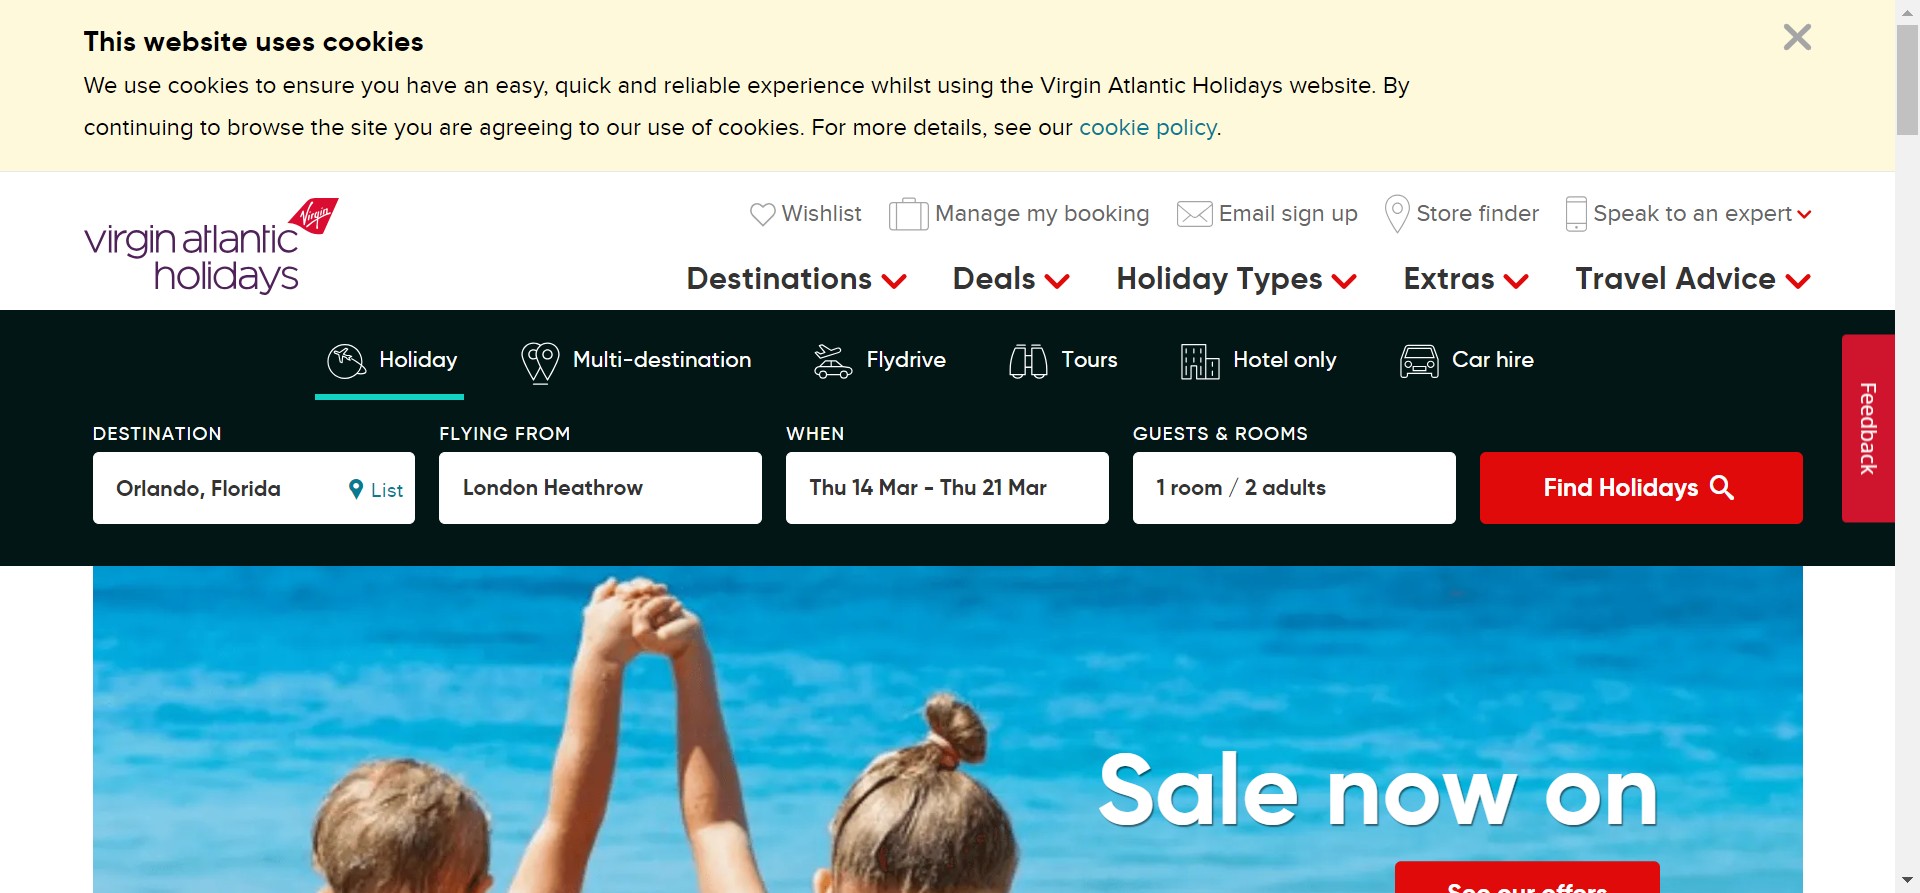Select the Flydrive plane and car icon
The height and width of the screenshot is (893, 1920).
pos(832,361)
